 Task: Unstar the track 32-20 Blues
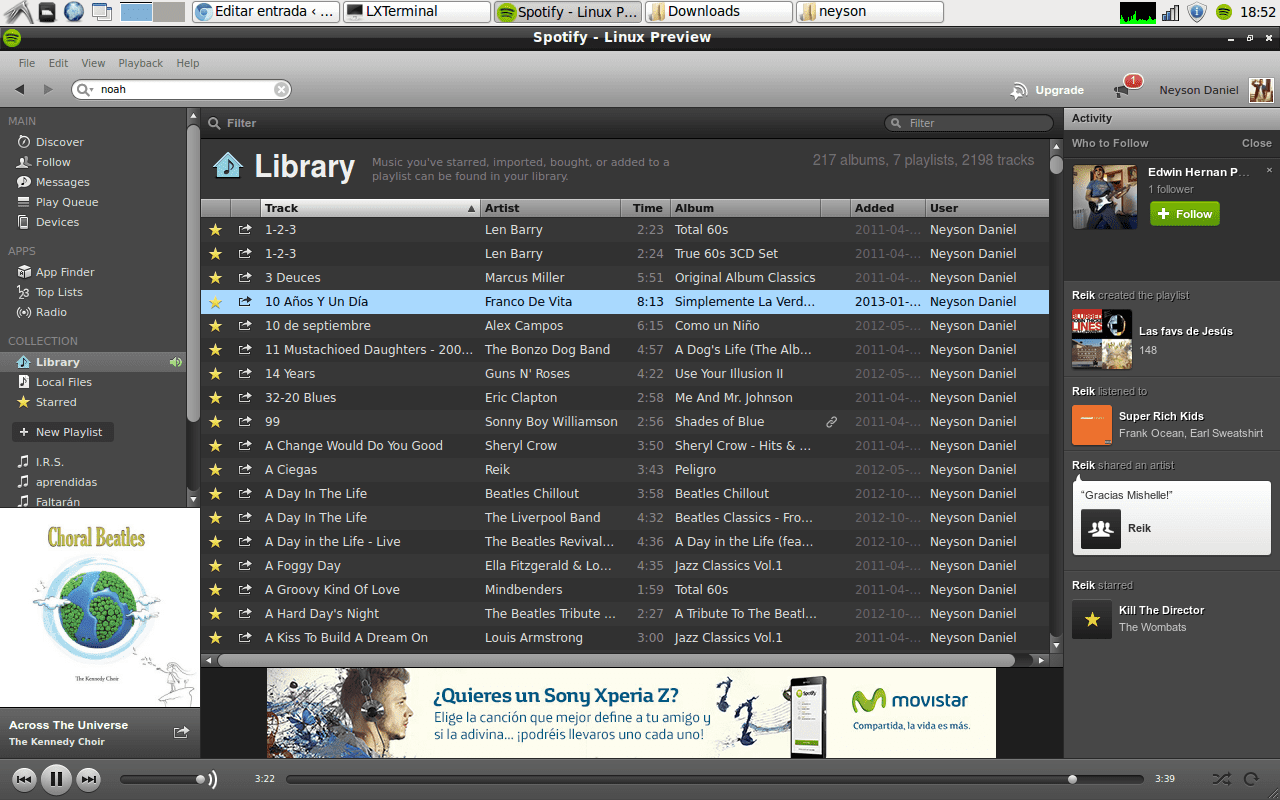pyautogui.click(x=215, y=398)
